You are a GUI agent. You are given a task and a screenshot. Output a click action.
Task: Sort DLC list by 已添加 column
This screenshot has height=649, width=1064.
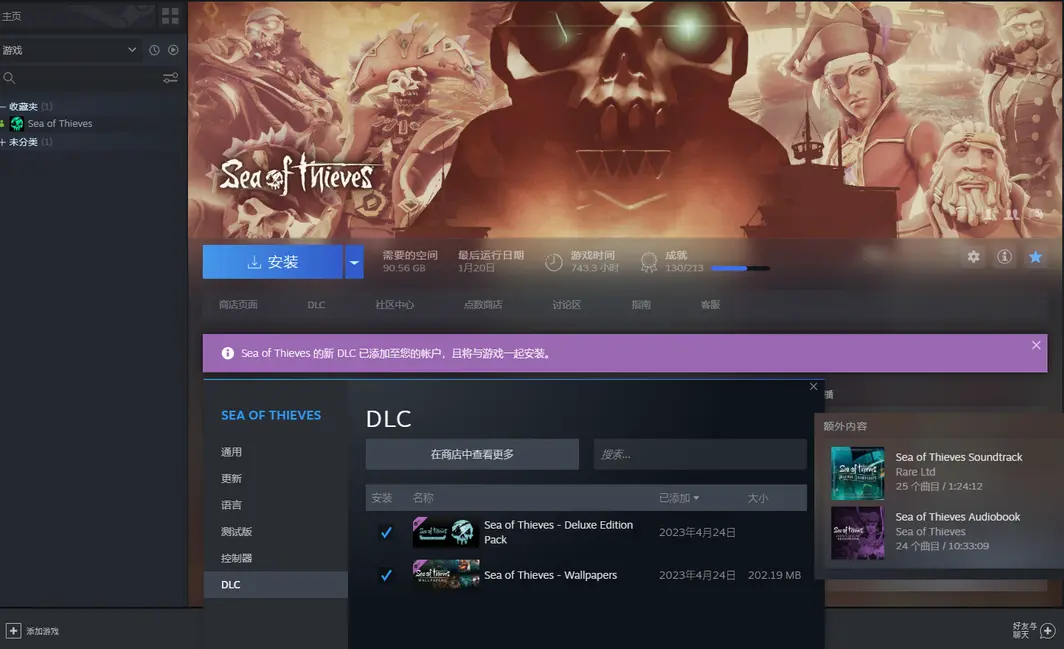[679, 498]
